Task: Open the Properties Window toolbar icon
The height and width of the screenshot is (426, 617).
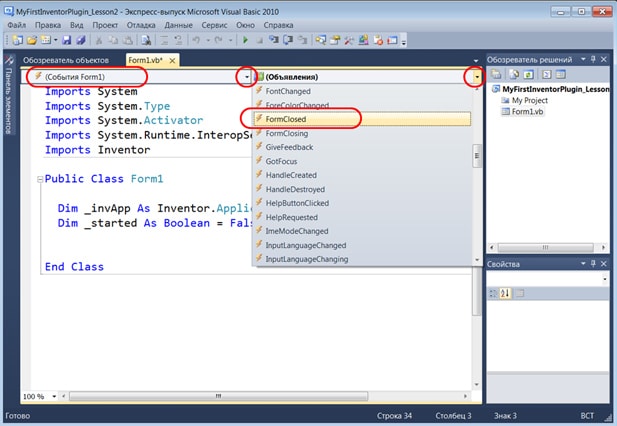Action: pos(335,40)
